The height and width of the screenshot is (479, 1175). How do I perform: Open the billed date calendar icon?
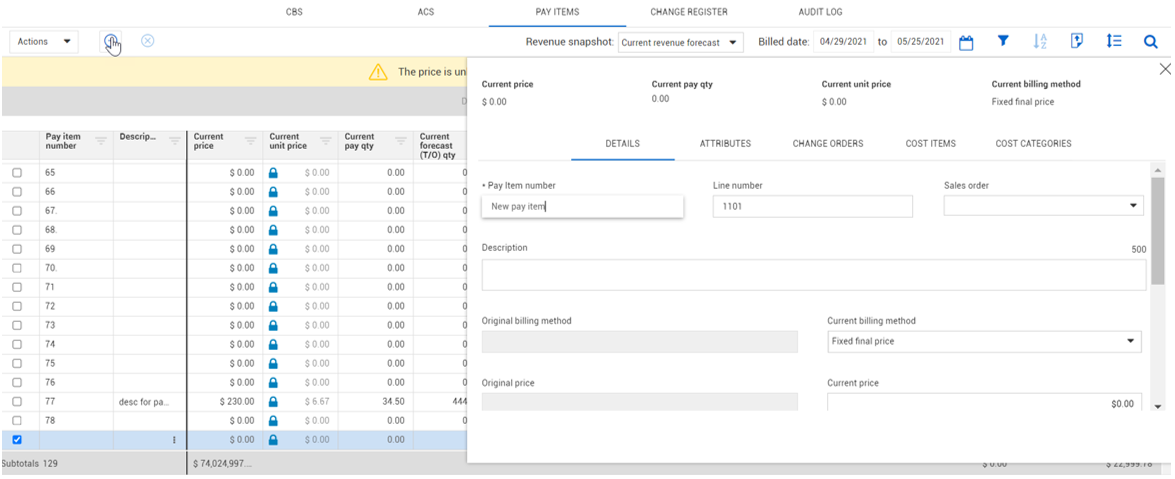[967, 43]
